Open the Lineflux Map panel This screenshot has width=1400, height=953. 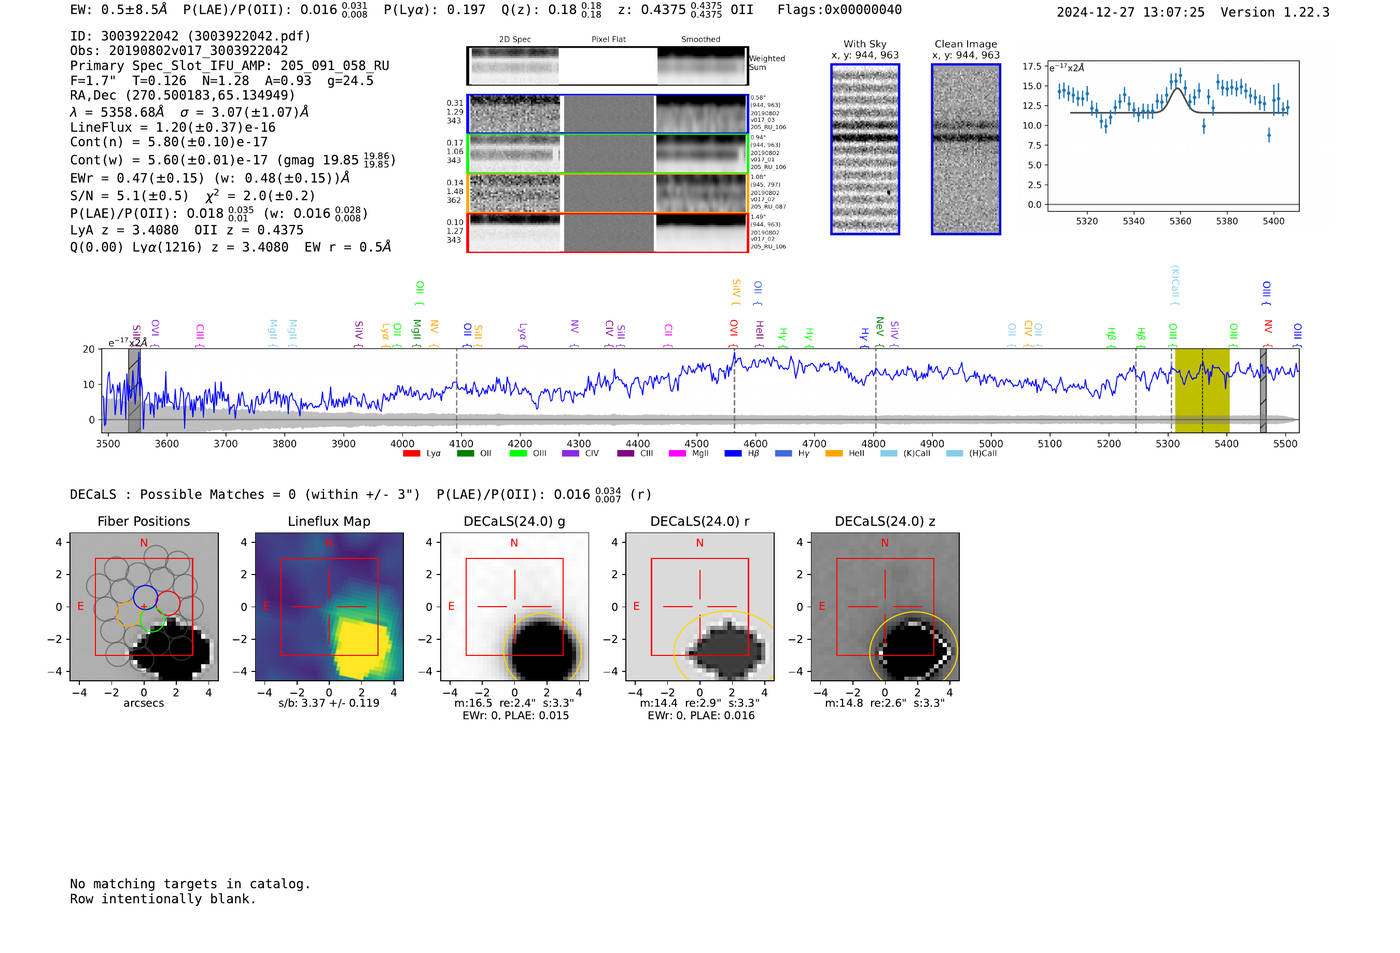329,606
